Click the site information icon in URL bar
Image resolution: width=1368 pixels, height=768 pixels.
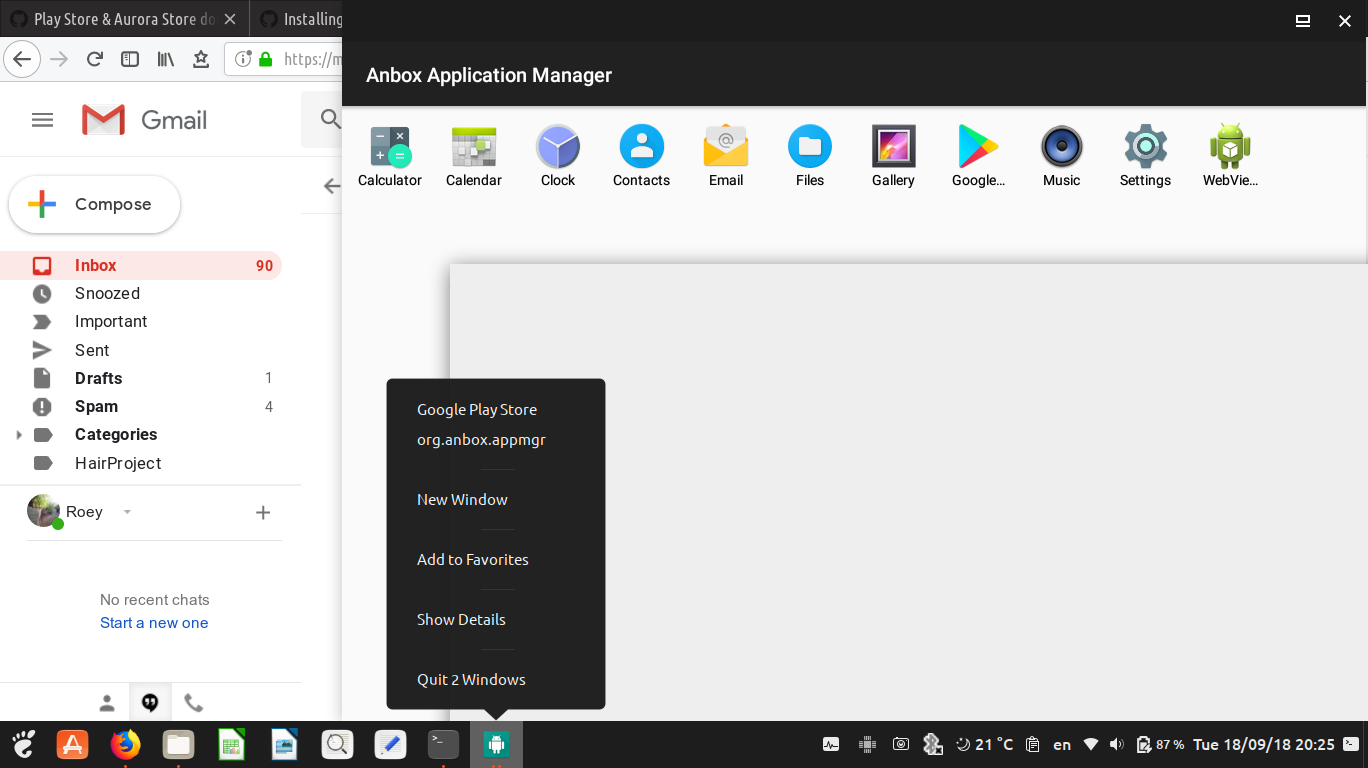(x=242, y=59)
